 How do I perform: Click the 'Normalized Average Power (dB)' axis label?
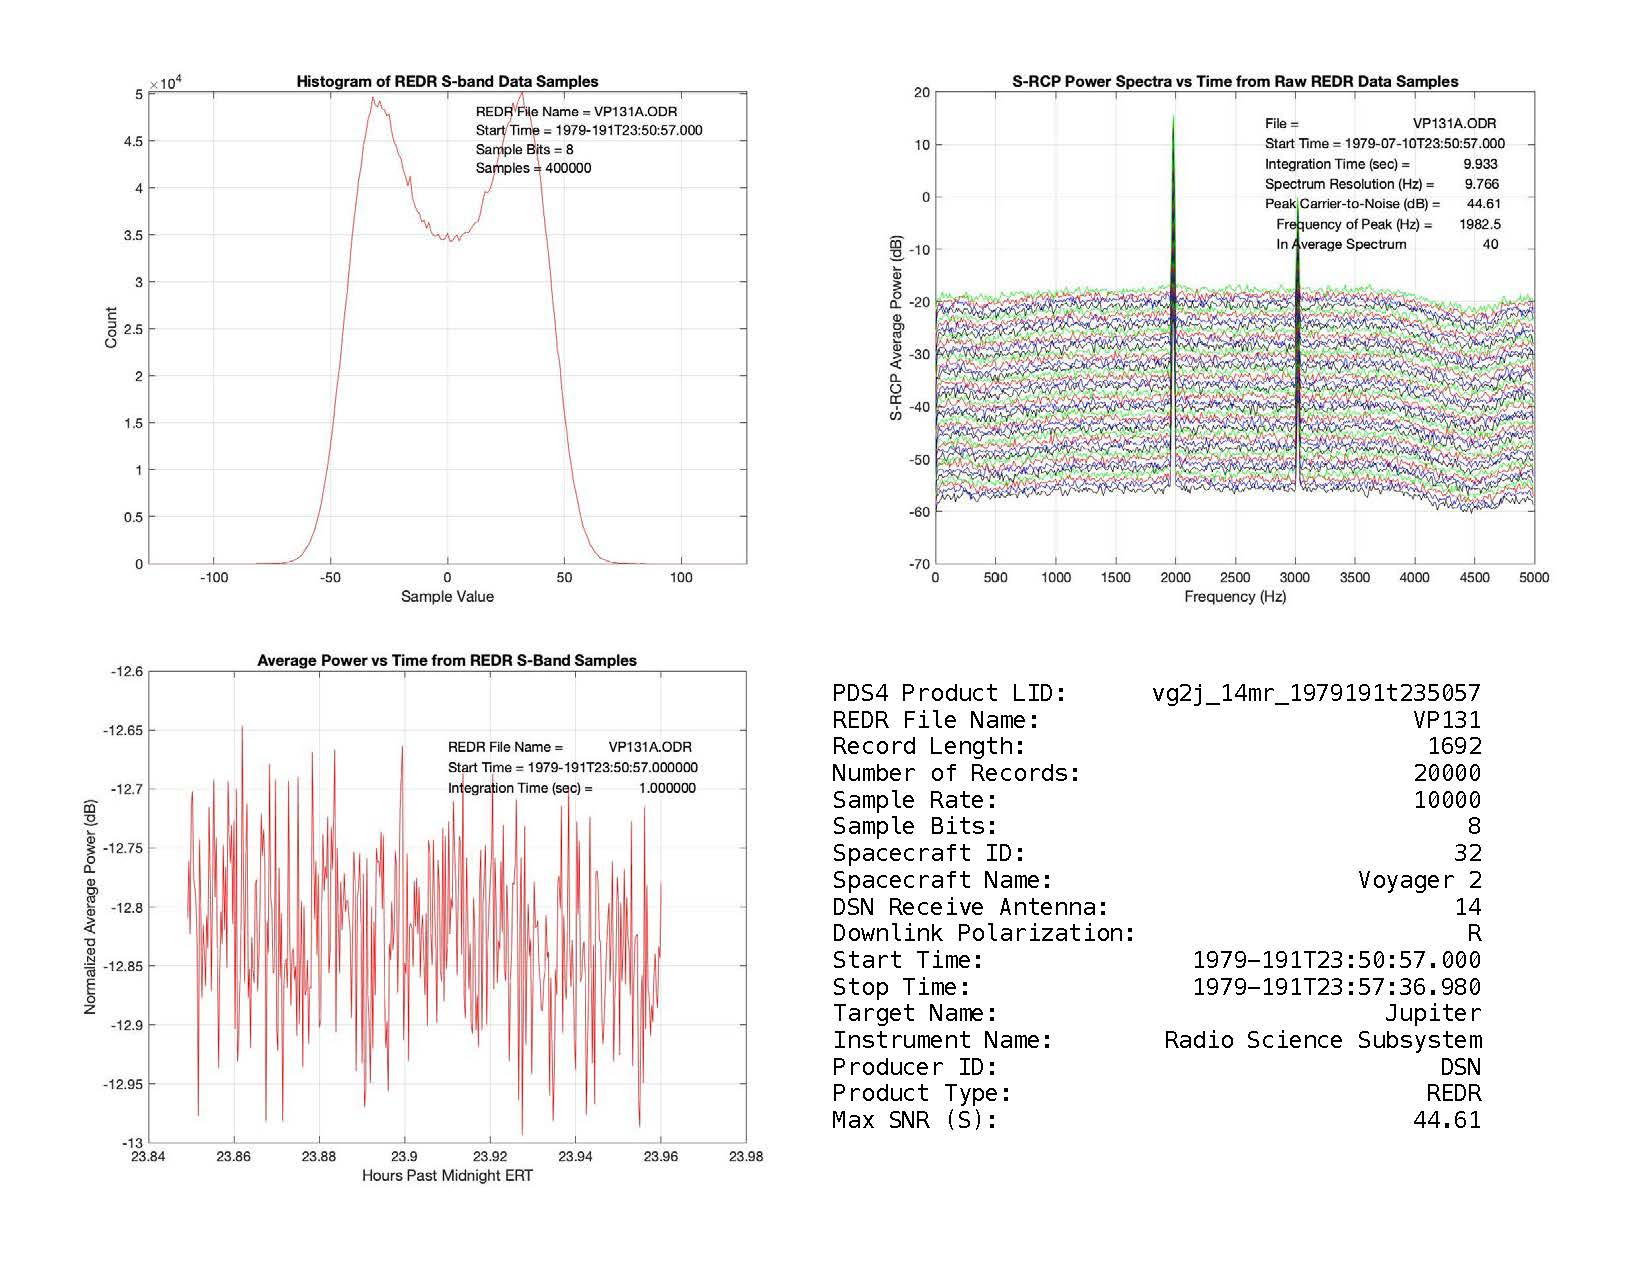(90, 907)
